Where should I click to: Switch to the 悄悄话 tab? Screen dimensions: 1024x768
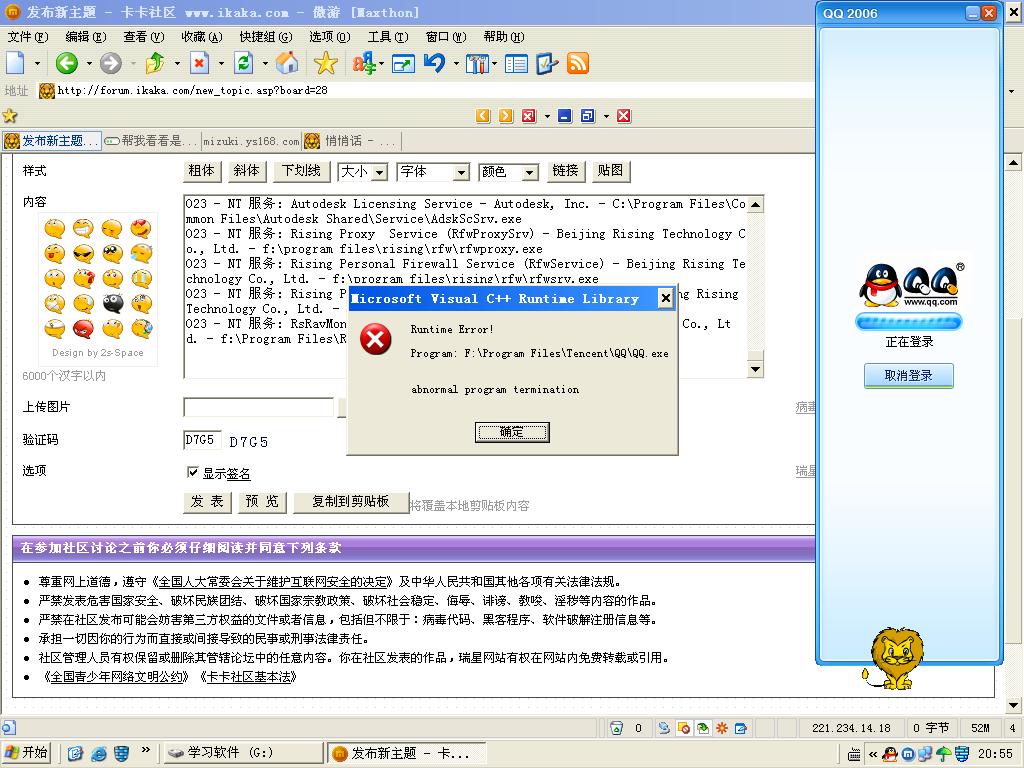pyautogui.click(x=351, y=141)
